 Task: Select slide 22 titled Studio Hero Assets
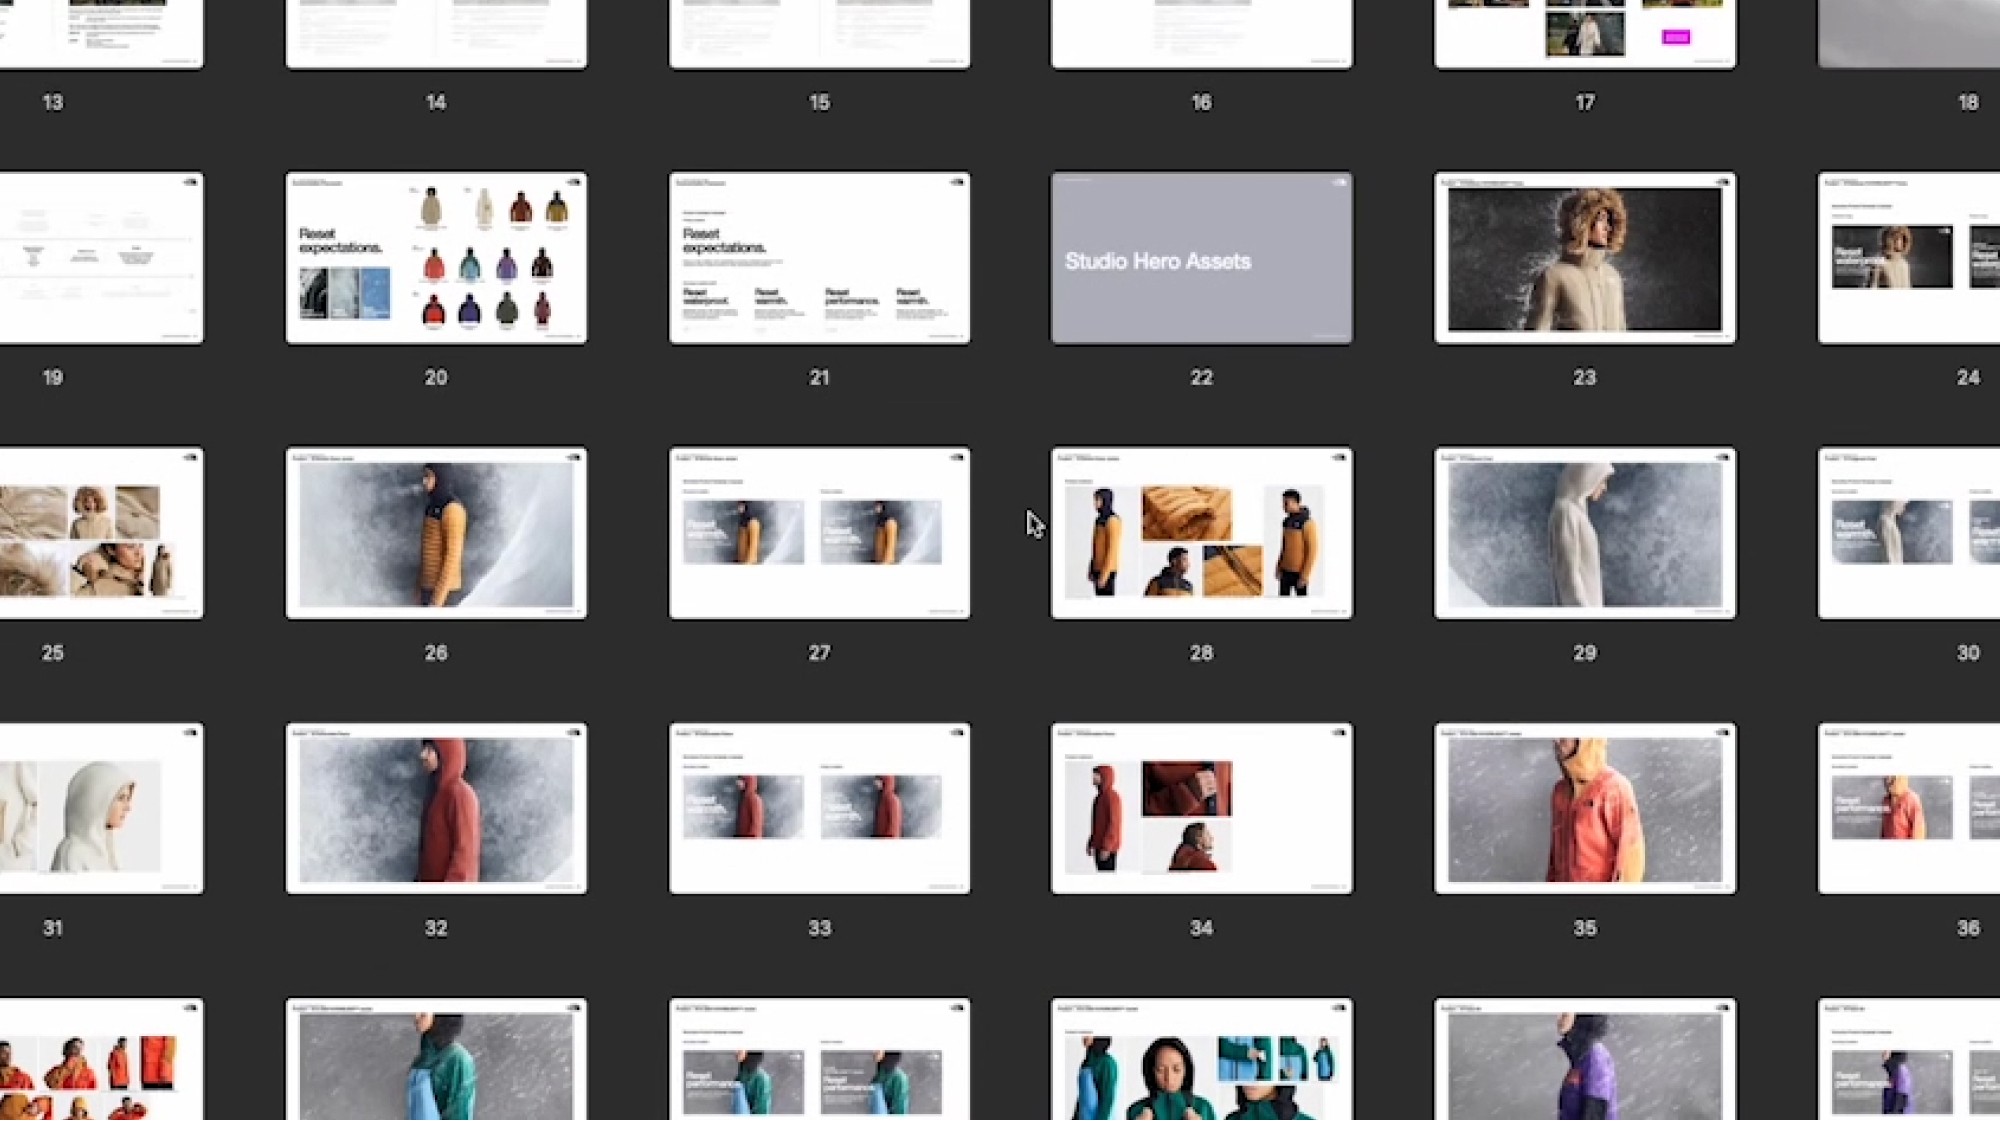1201,258
